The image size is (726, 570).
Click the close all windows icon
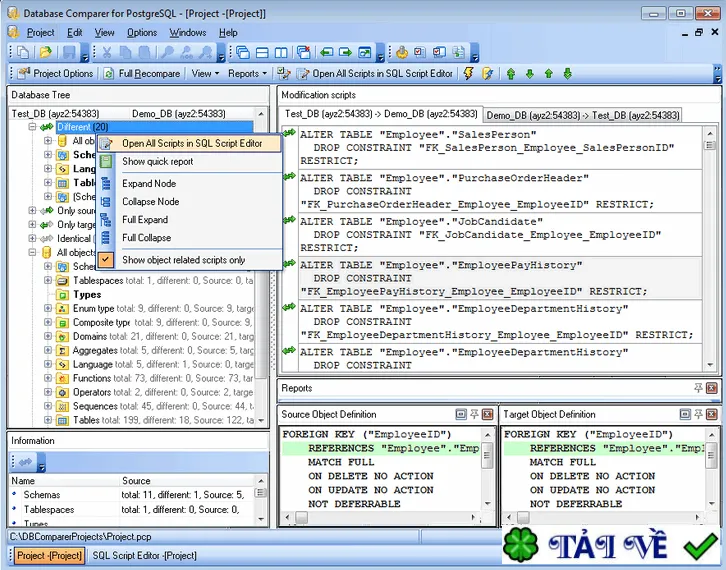pos(304,52)
